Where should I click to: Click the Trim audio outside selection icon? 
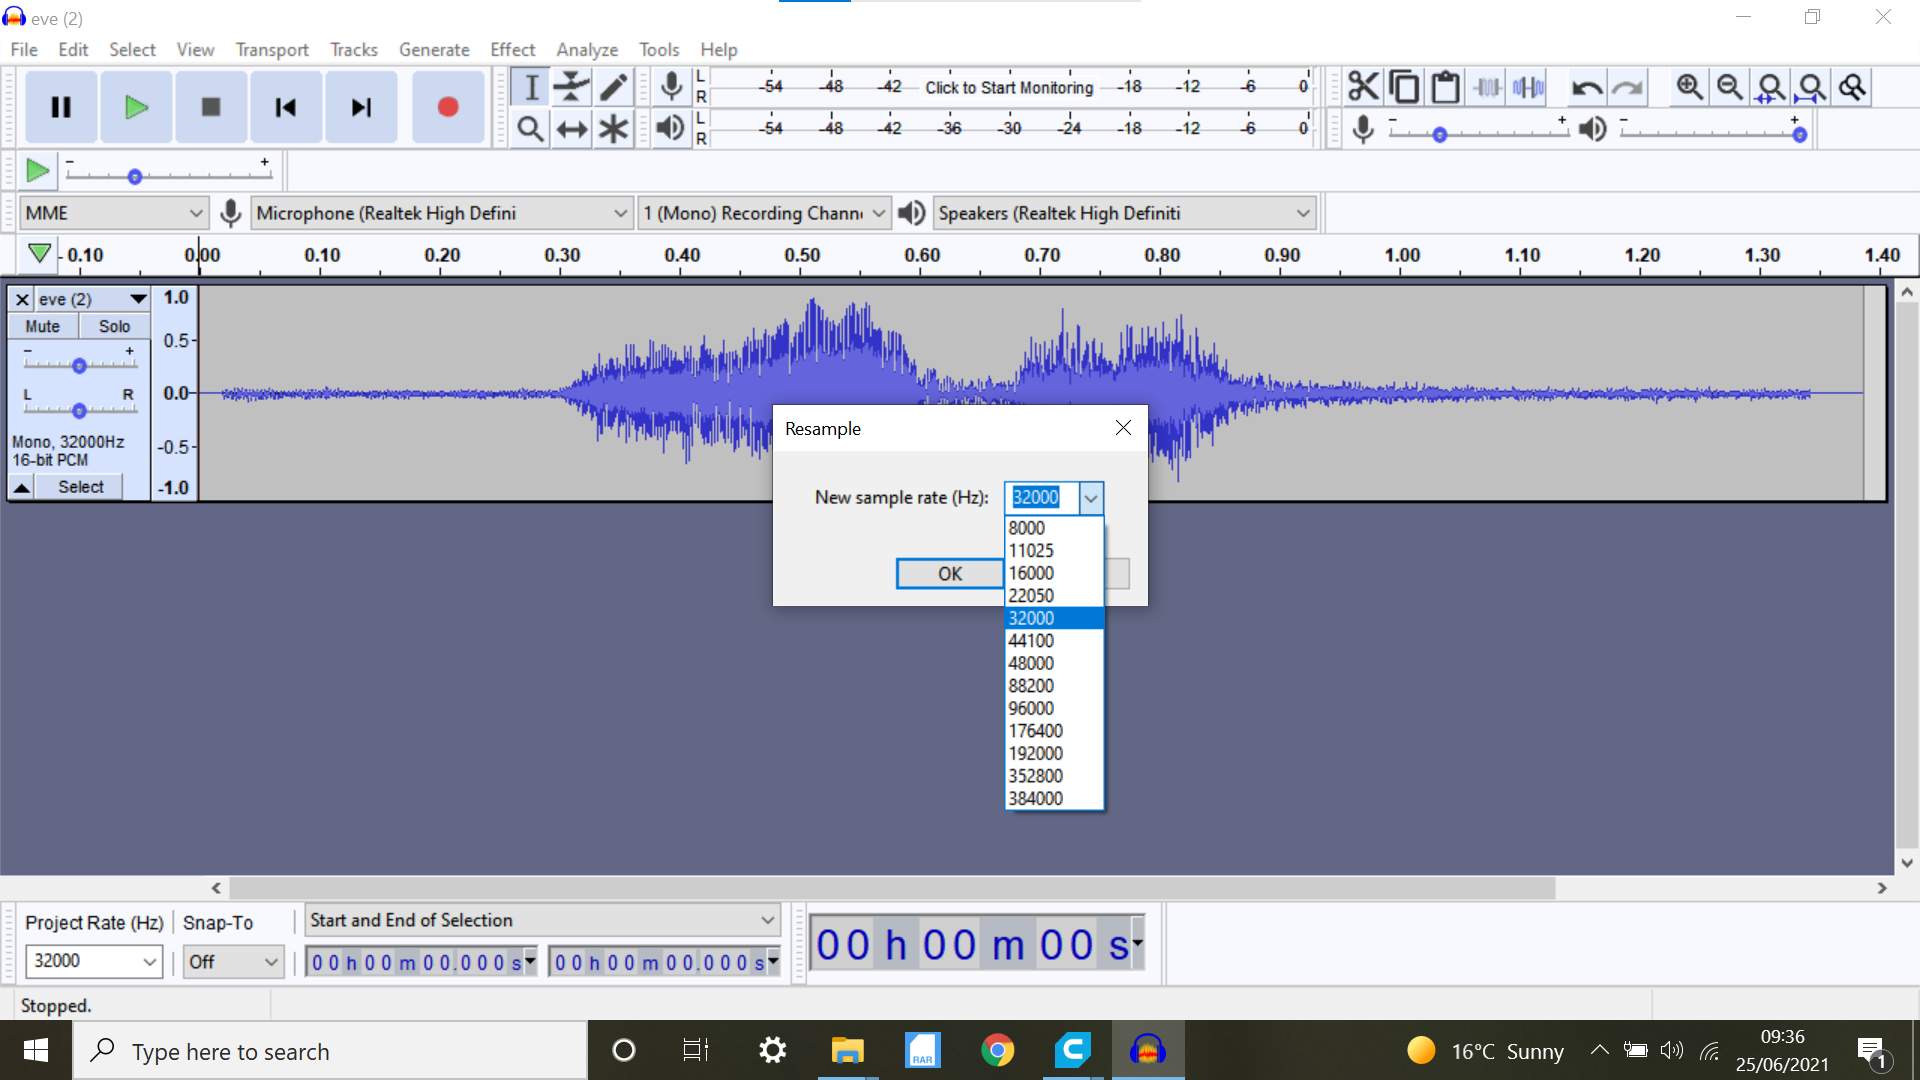point(1487,87)
